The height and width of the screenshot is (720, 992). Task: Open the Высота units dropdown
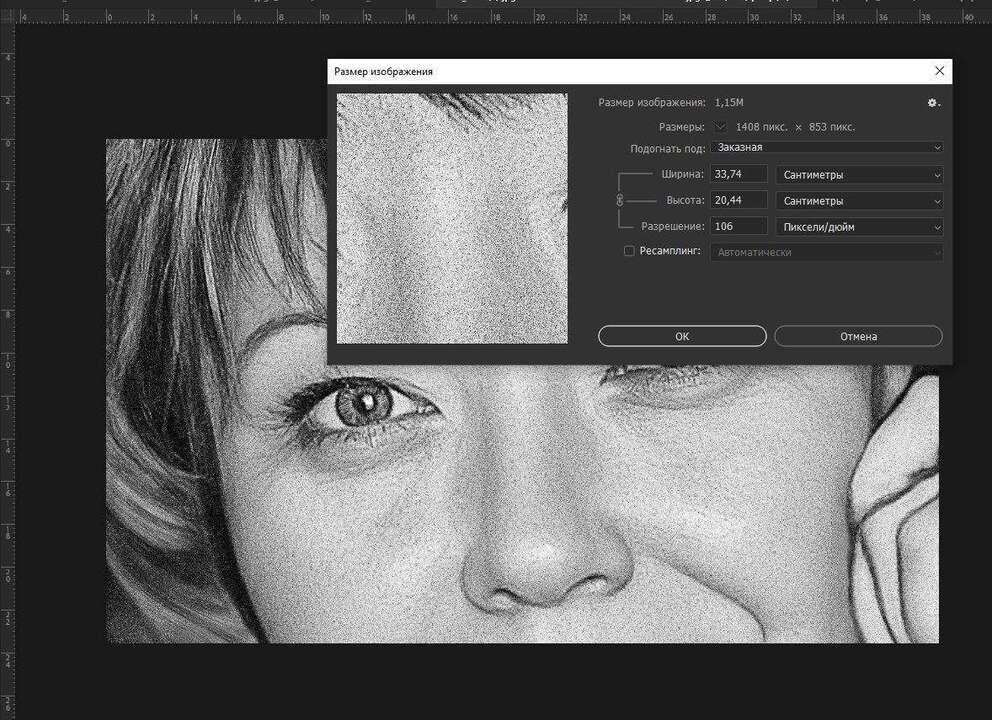pyautogui.click(x=859, y=201)
